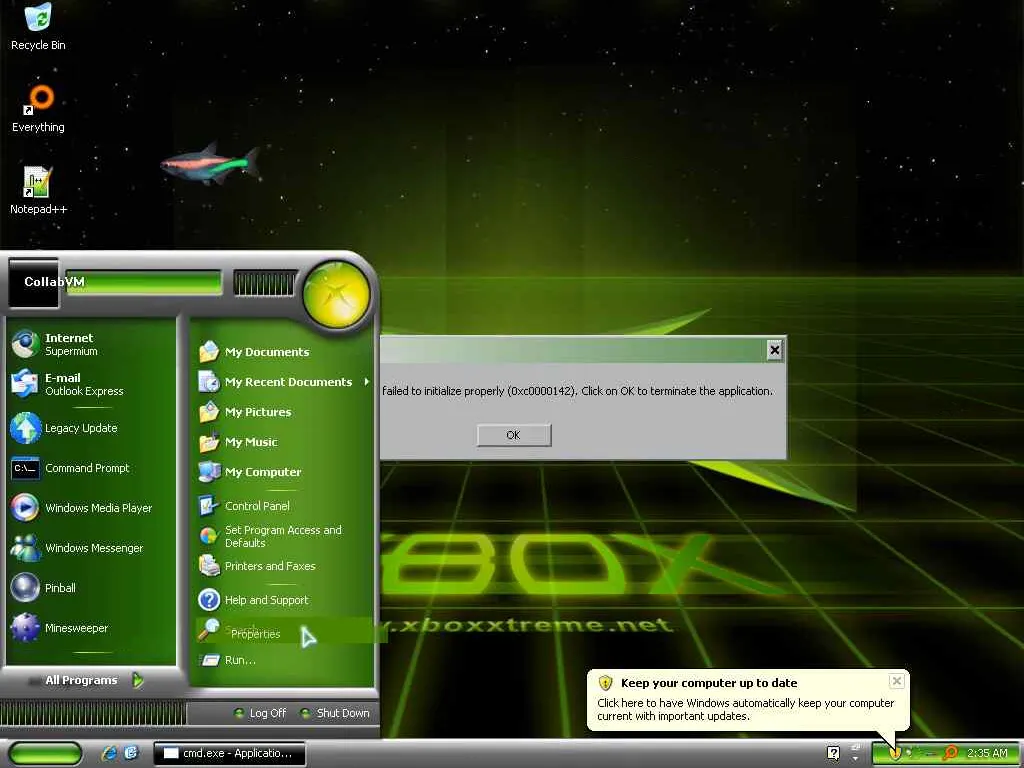Click the My Music folder icon
Viewport: 1024px width, 768px height.
(209, 442)
